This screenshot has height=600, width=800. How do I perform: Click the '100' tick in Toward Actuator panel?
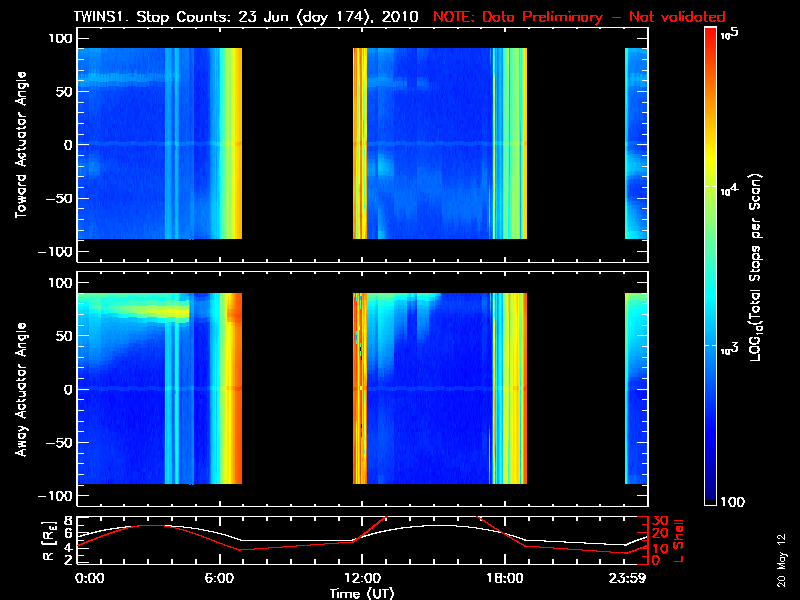61,38
